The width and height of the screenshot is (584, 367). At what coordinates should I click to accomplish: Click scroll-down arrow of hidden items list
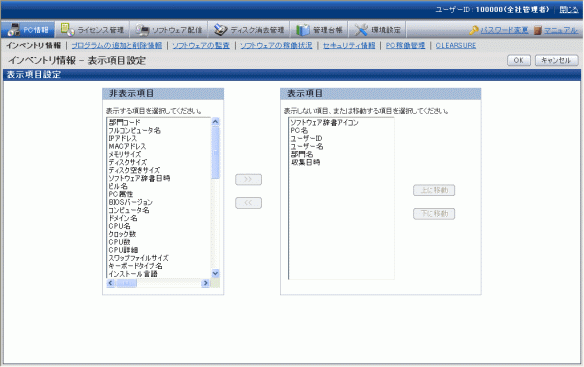click(215, 273)
